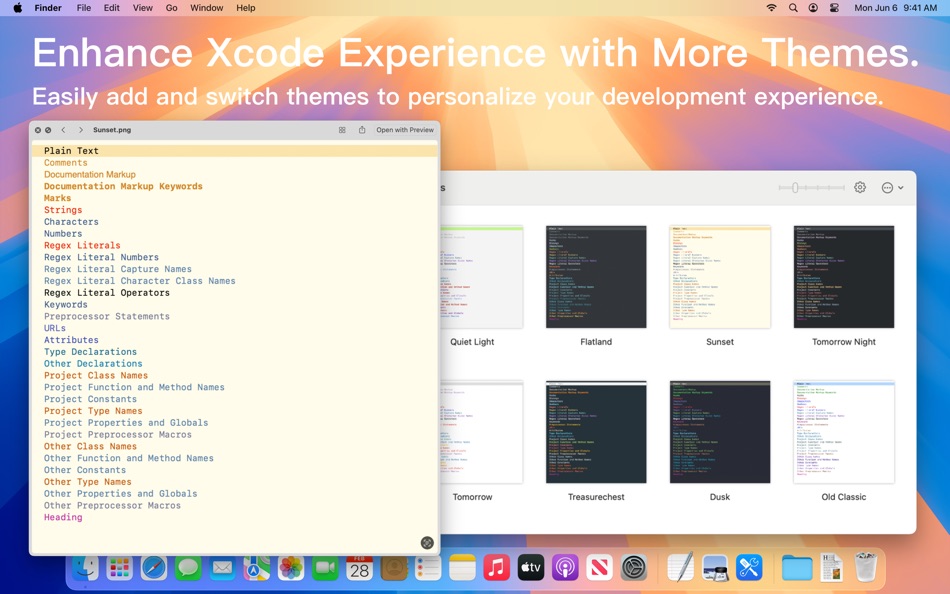Select the Sunset theme thumbnail
Viewport: 950px width, 594px height.
click(720, 277)
